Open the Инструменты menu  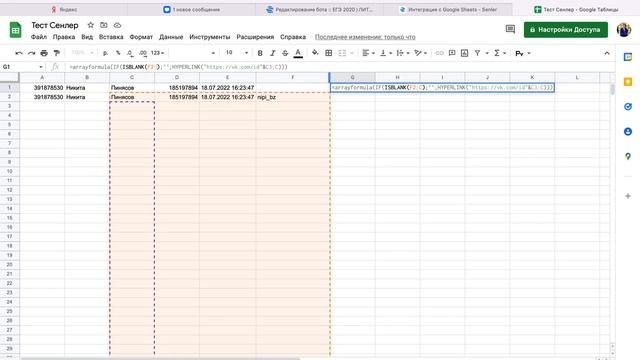click(x=210, y=37)
